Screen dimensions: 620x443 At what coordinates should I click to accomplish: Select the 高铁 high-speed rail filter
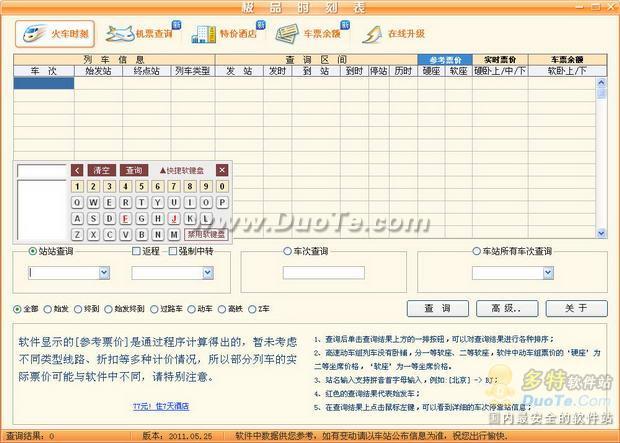[222, 309]
